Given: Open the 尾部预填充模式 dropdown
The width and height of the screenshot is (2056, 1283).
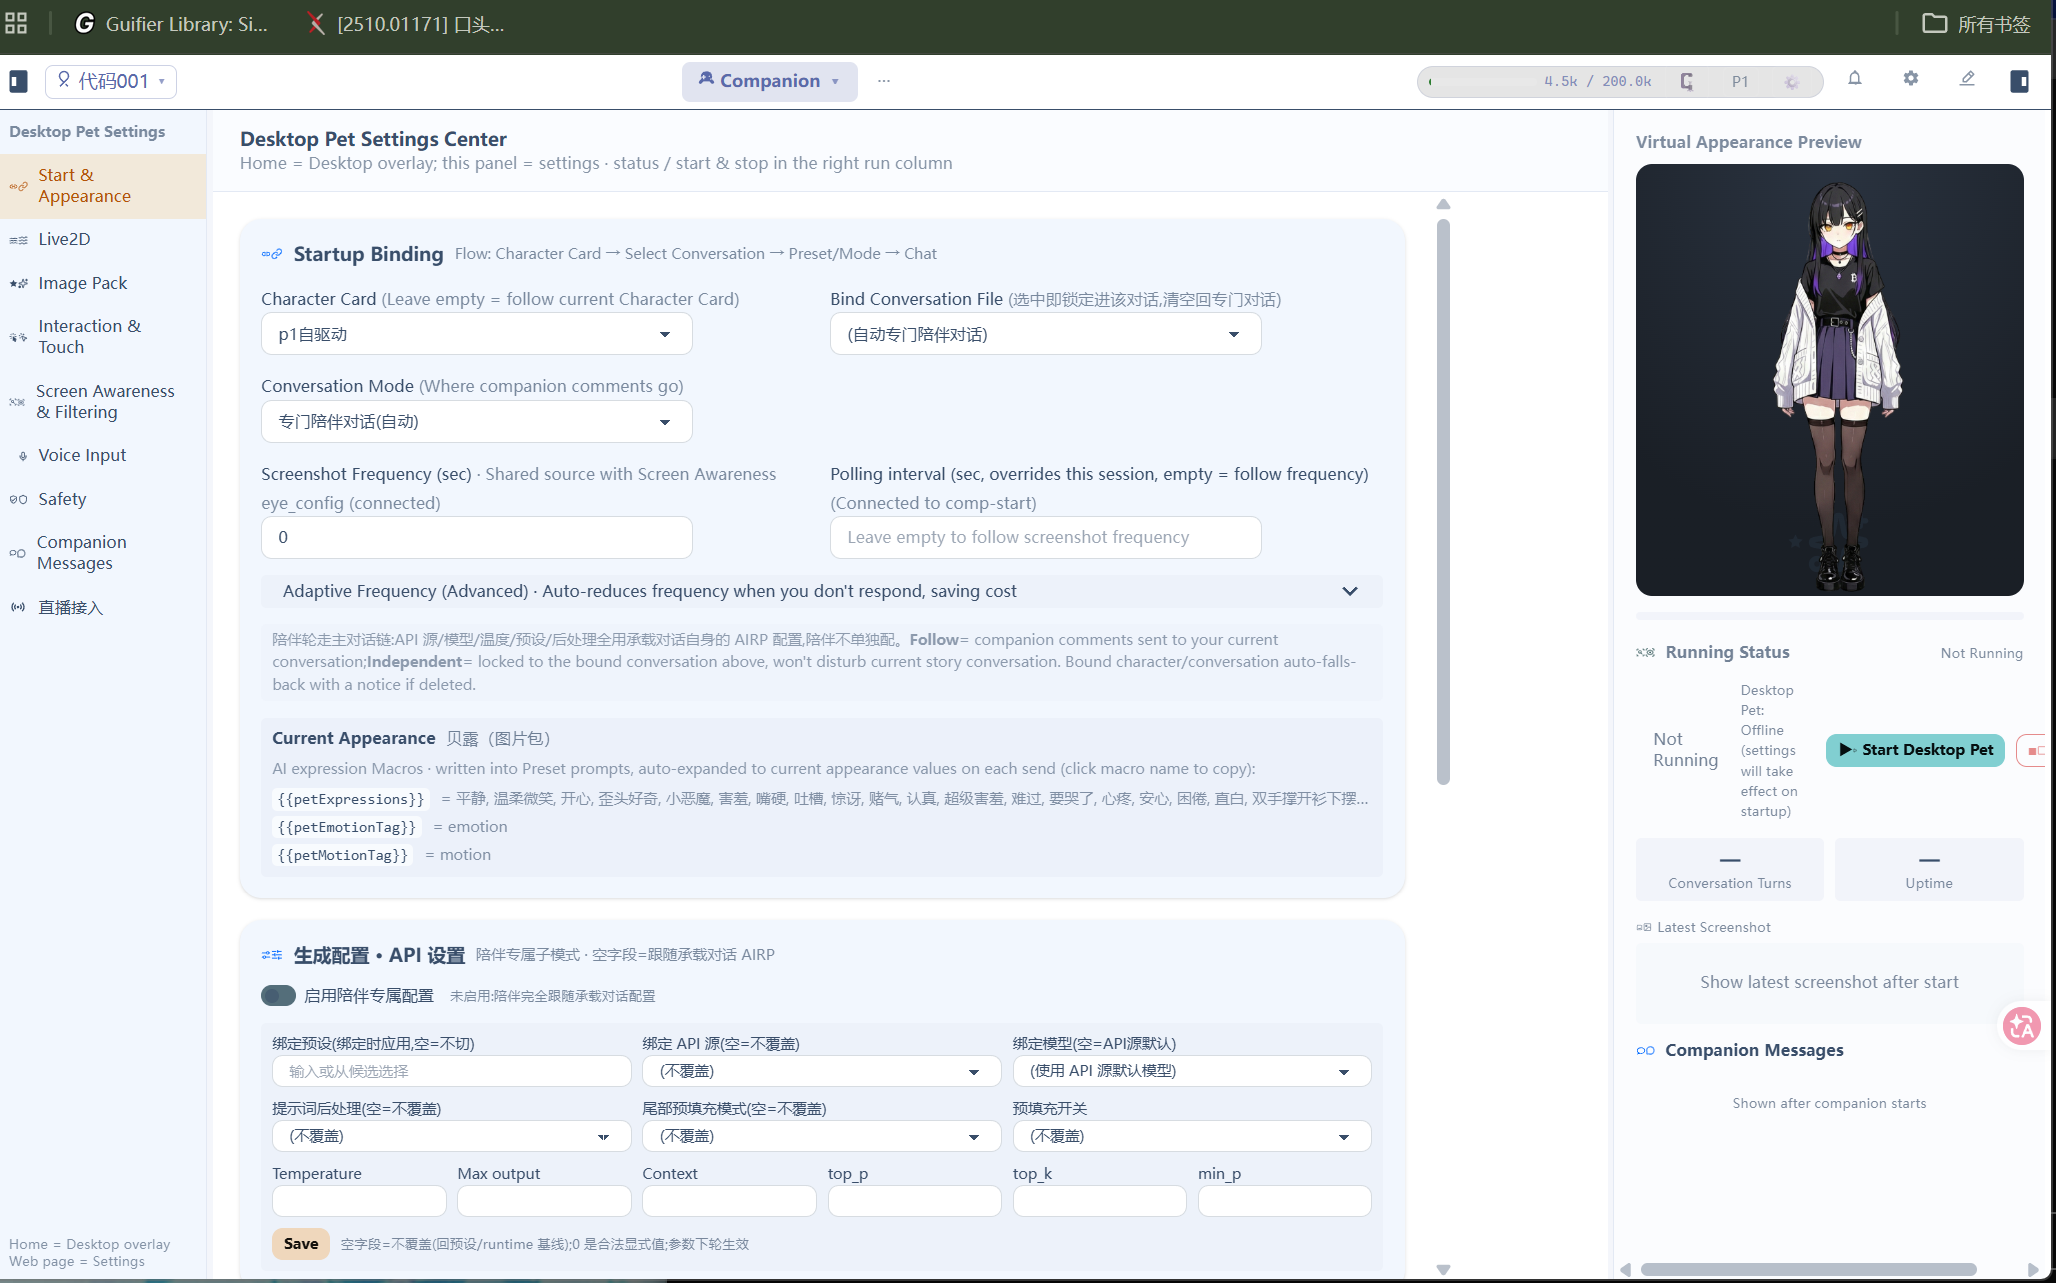Looking at the screenshot, I should pos(821,1136).
